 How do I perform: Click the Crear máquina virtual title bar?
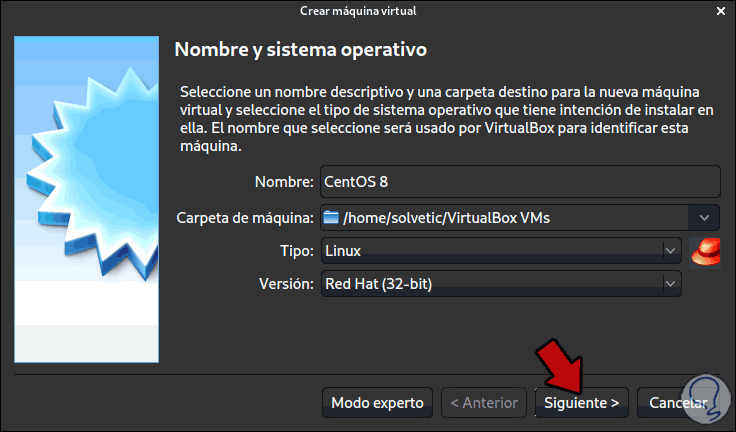pyautogui.click(x=358, y=11)
